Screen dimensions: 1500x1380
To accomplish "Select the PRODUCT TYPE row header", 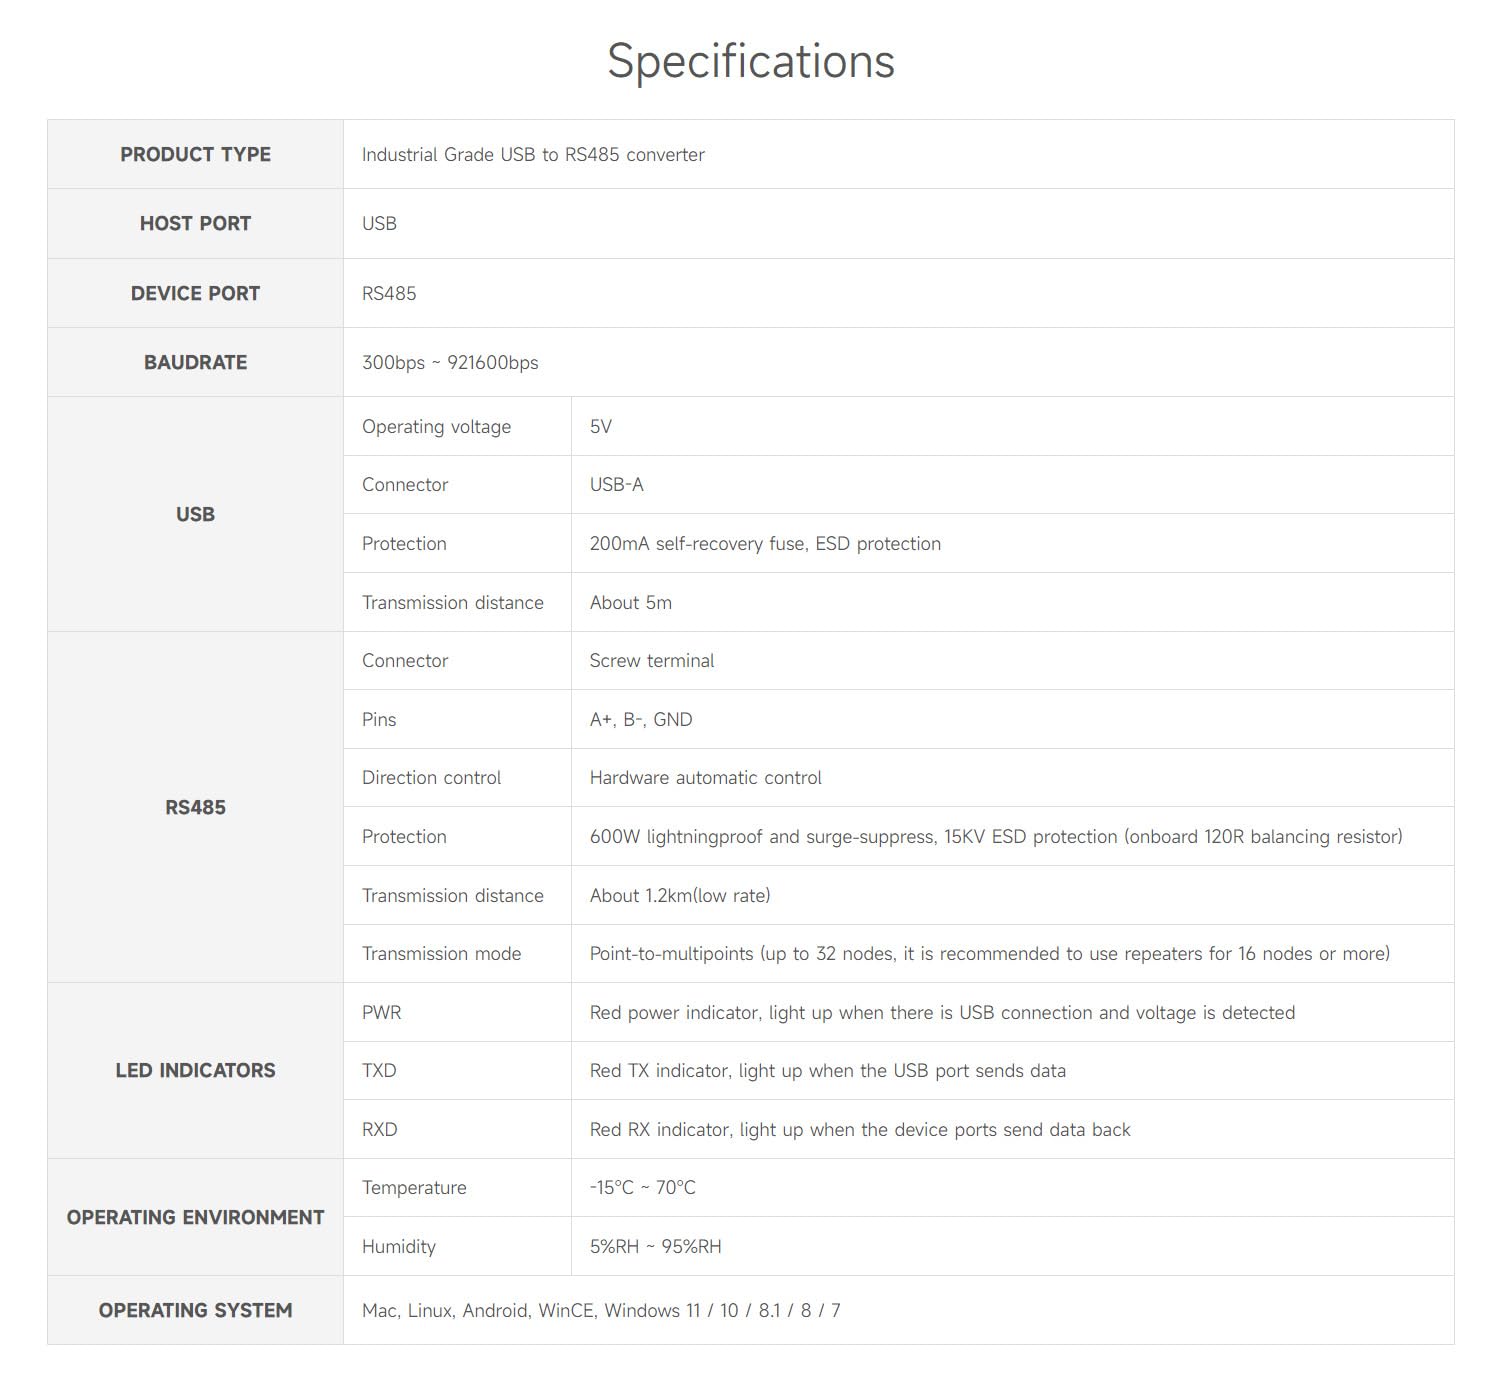I will click(x=195, y=154).
